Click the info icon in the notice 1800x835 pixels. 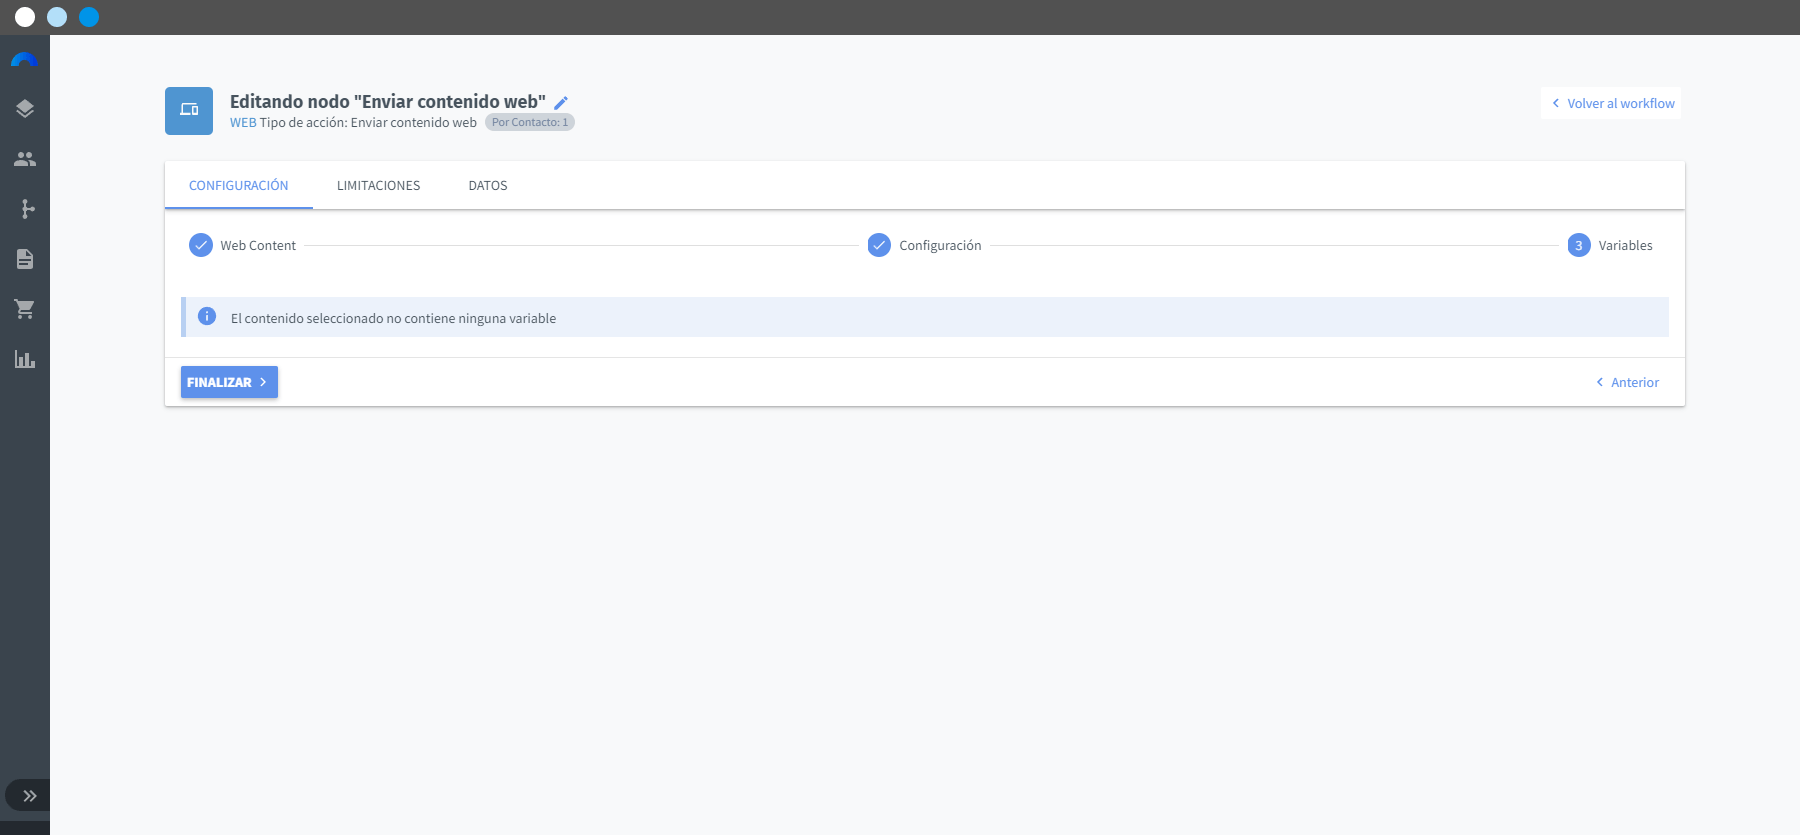pyautogui.click(x=207, y=316)
